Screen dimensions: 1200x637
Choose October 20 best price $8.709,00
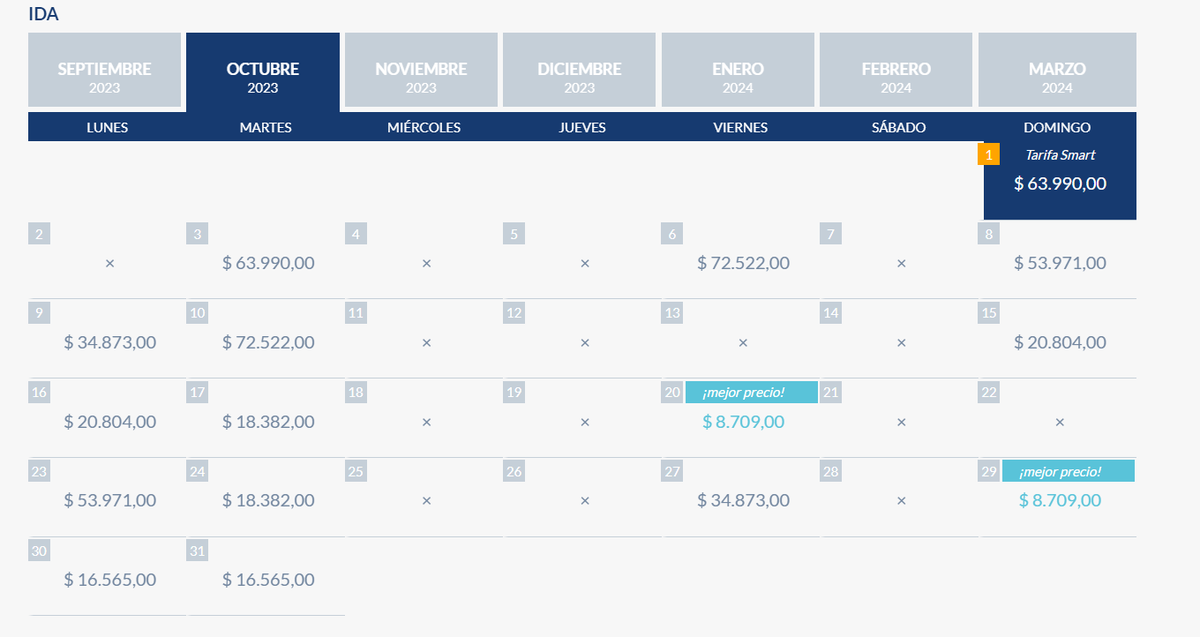pos(743,422)
